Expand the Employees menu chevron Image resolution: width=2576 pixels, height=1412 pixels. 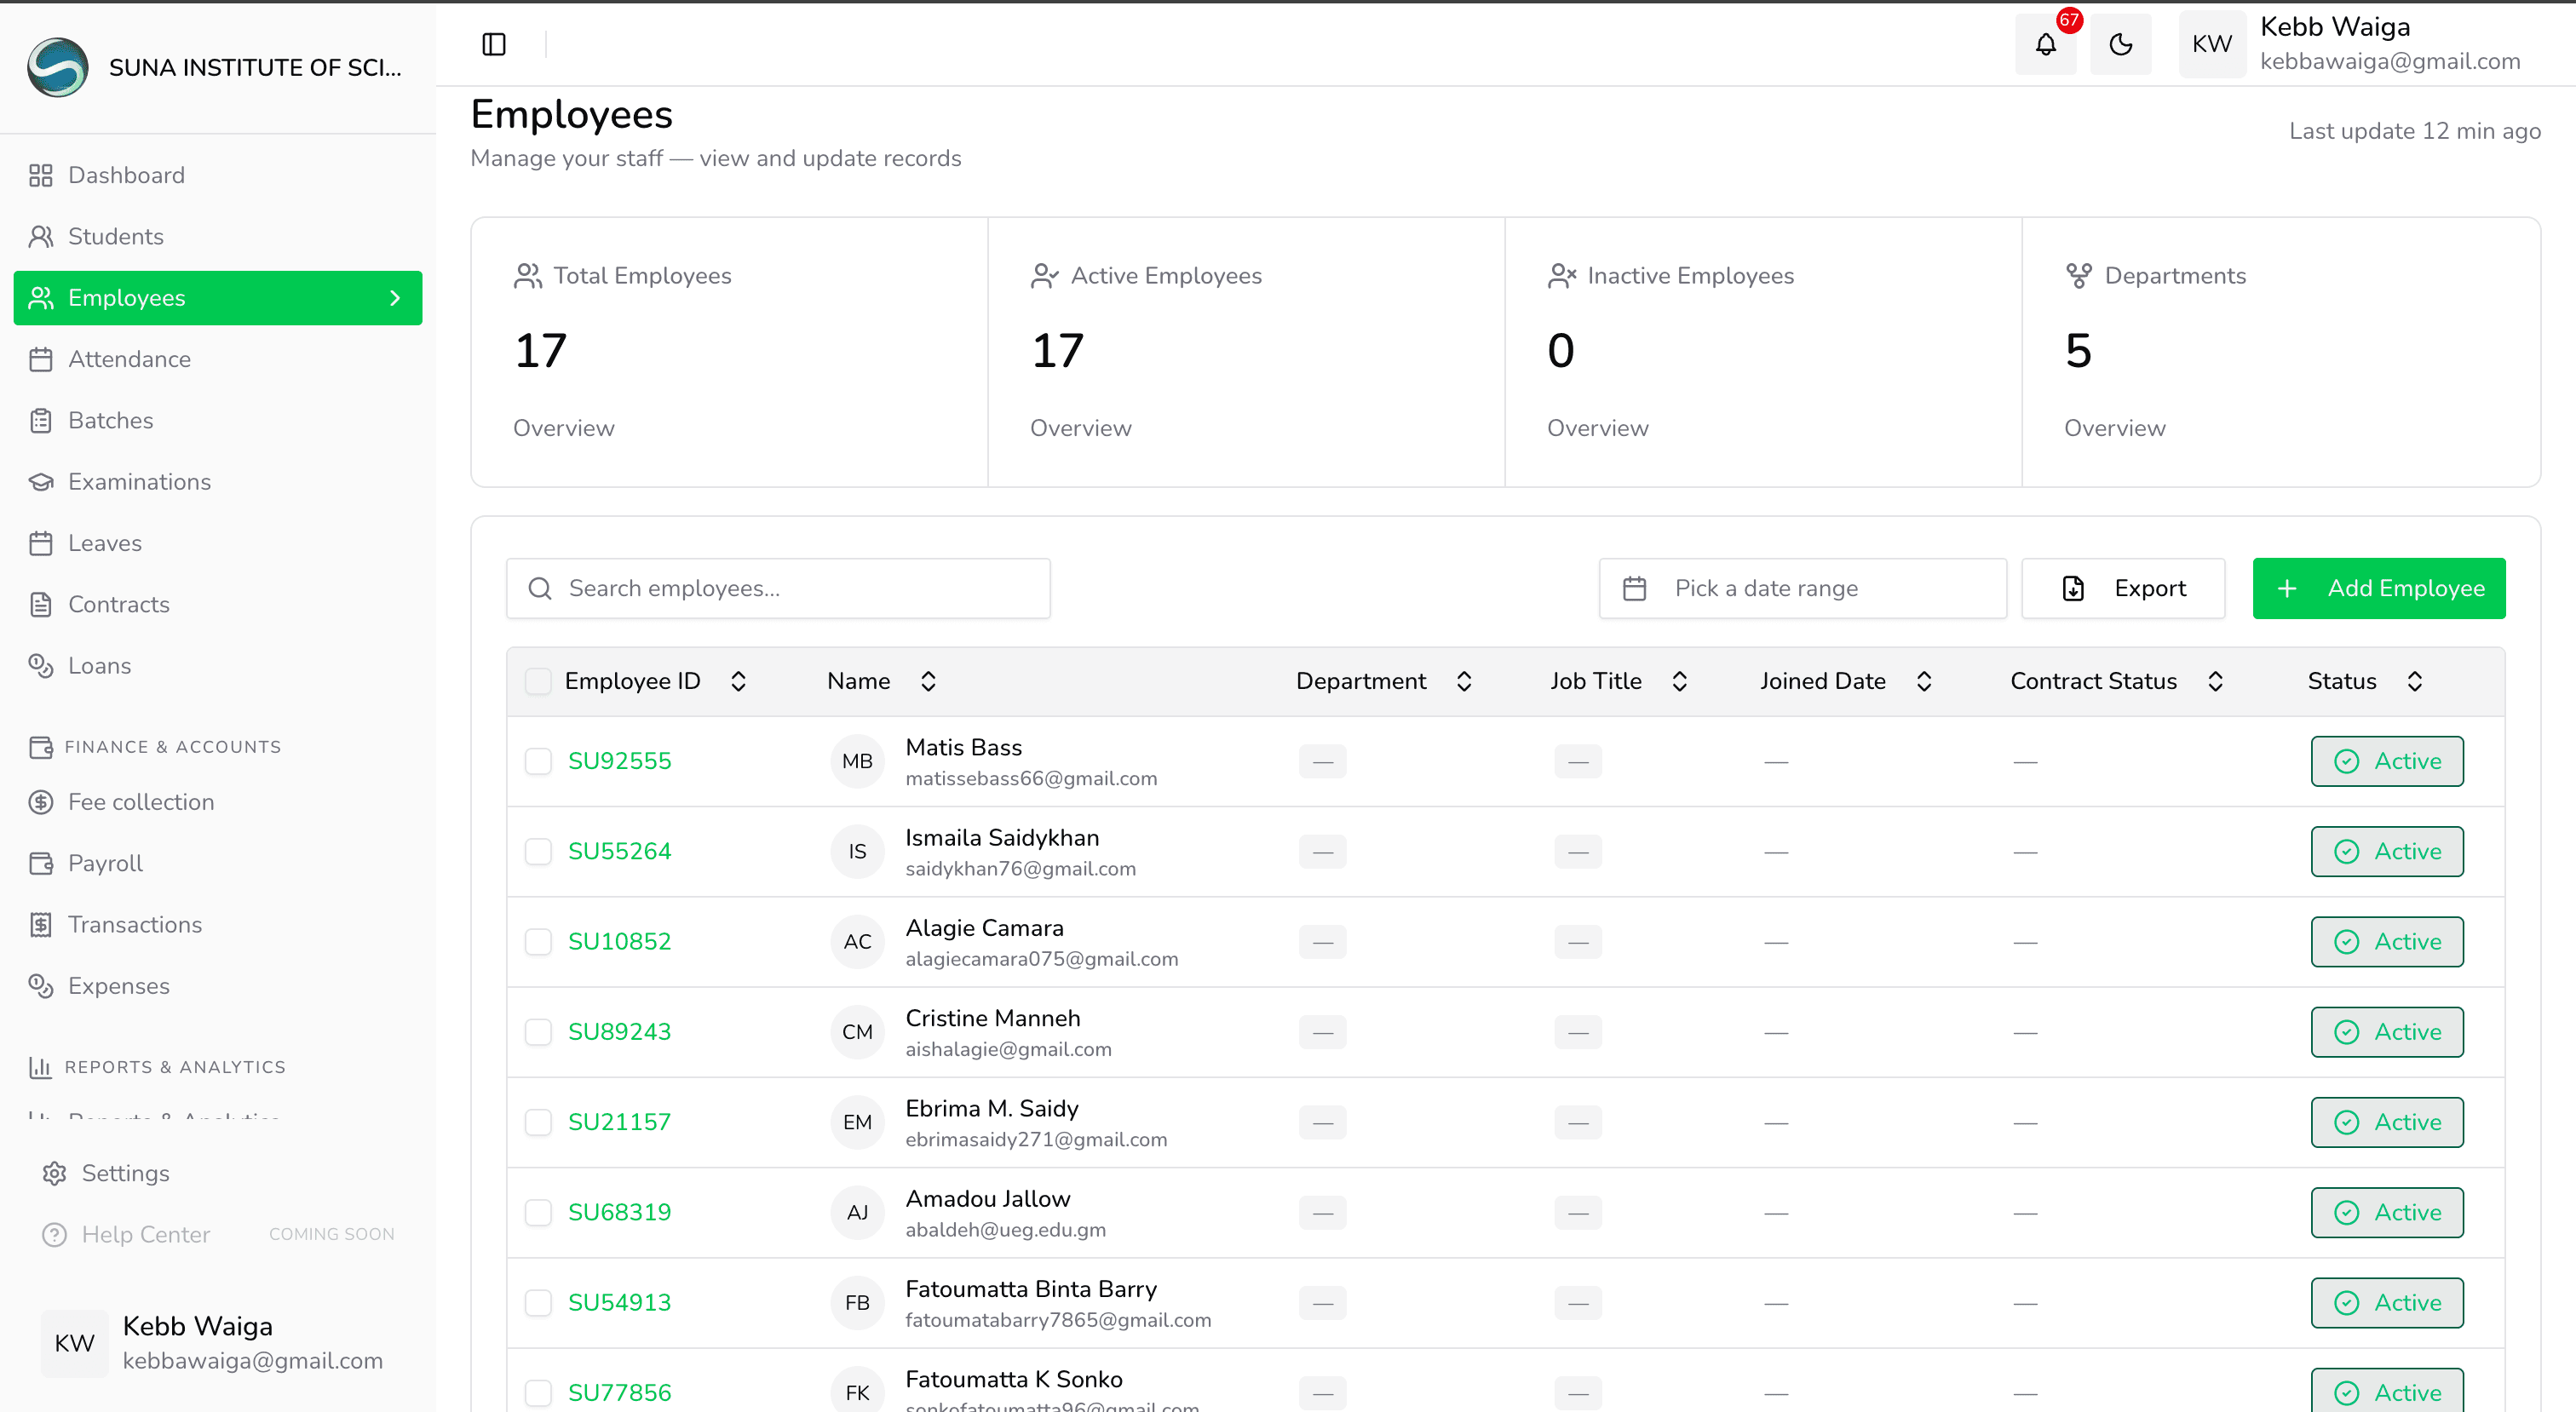(395, 298)
